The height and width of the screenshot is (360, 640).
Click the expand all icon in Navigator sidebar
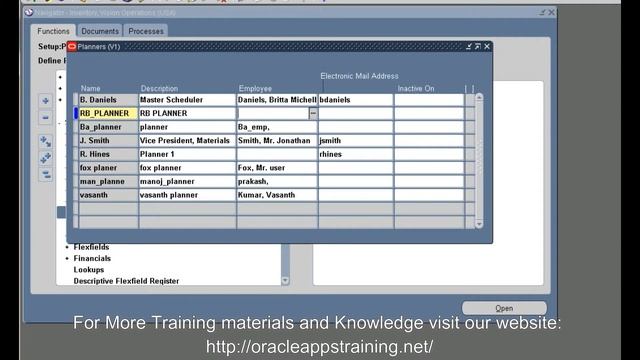45,158
